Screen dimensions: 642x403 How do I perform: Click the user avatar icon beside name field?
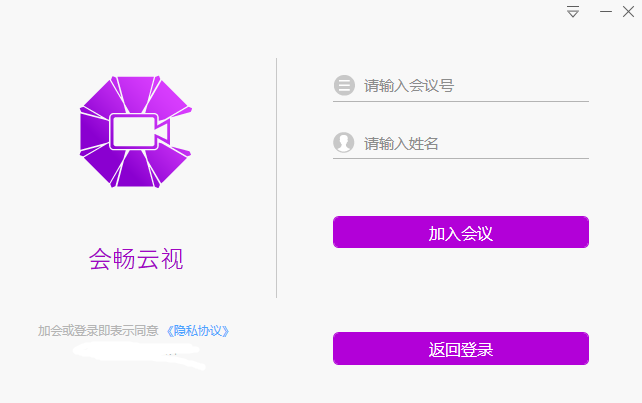click(344, 143)
